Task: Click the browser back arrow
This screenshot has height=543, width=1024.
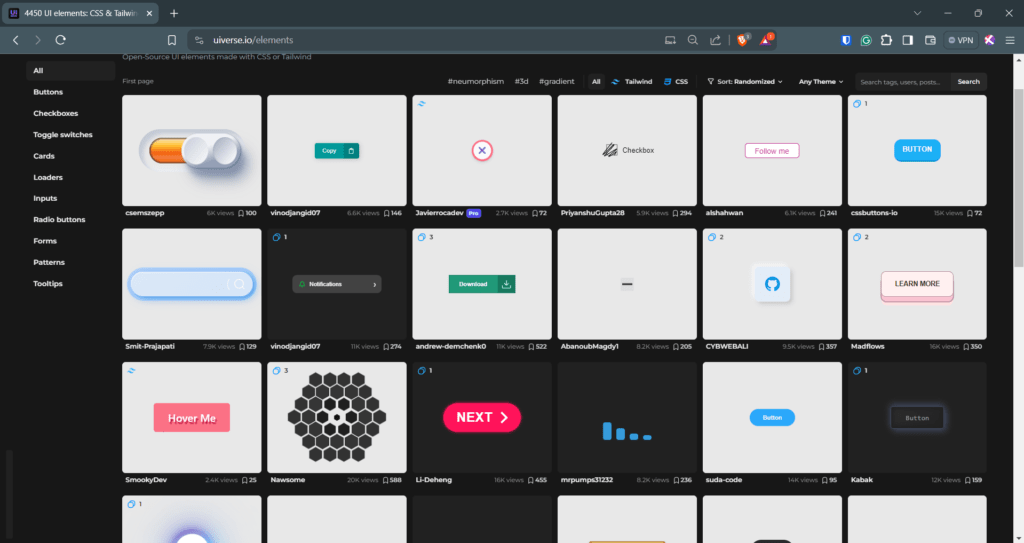Action: 16,40
